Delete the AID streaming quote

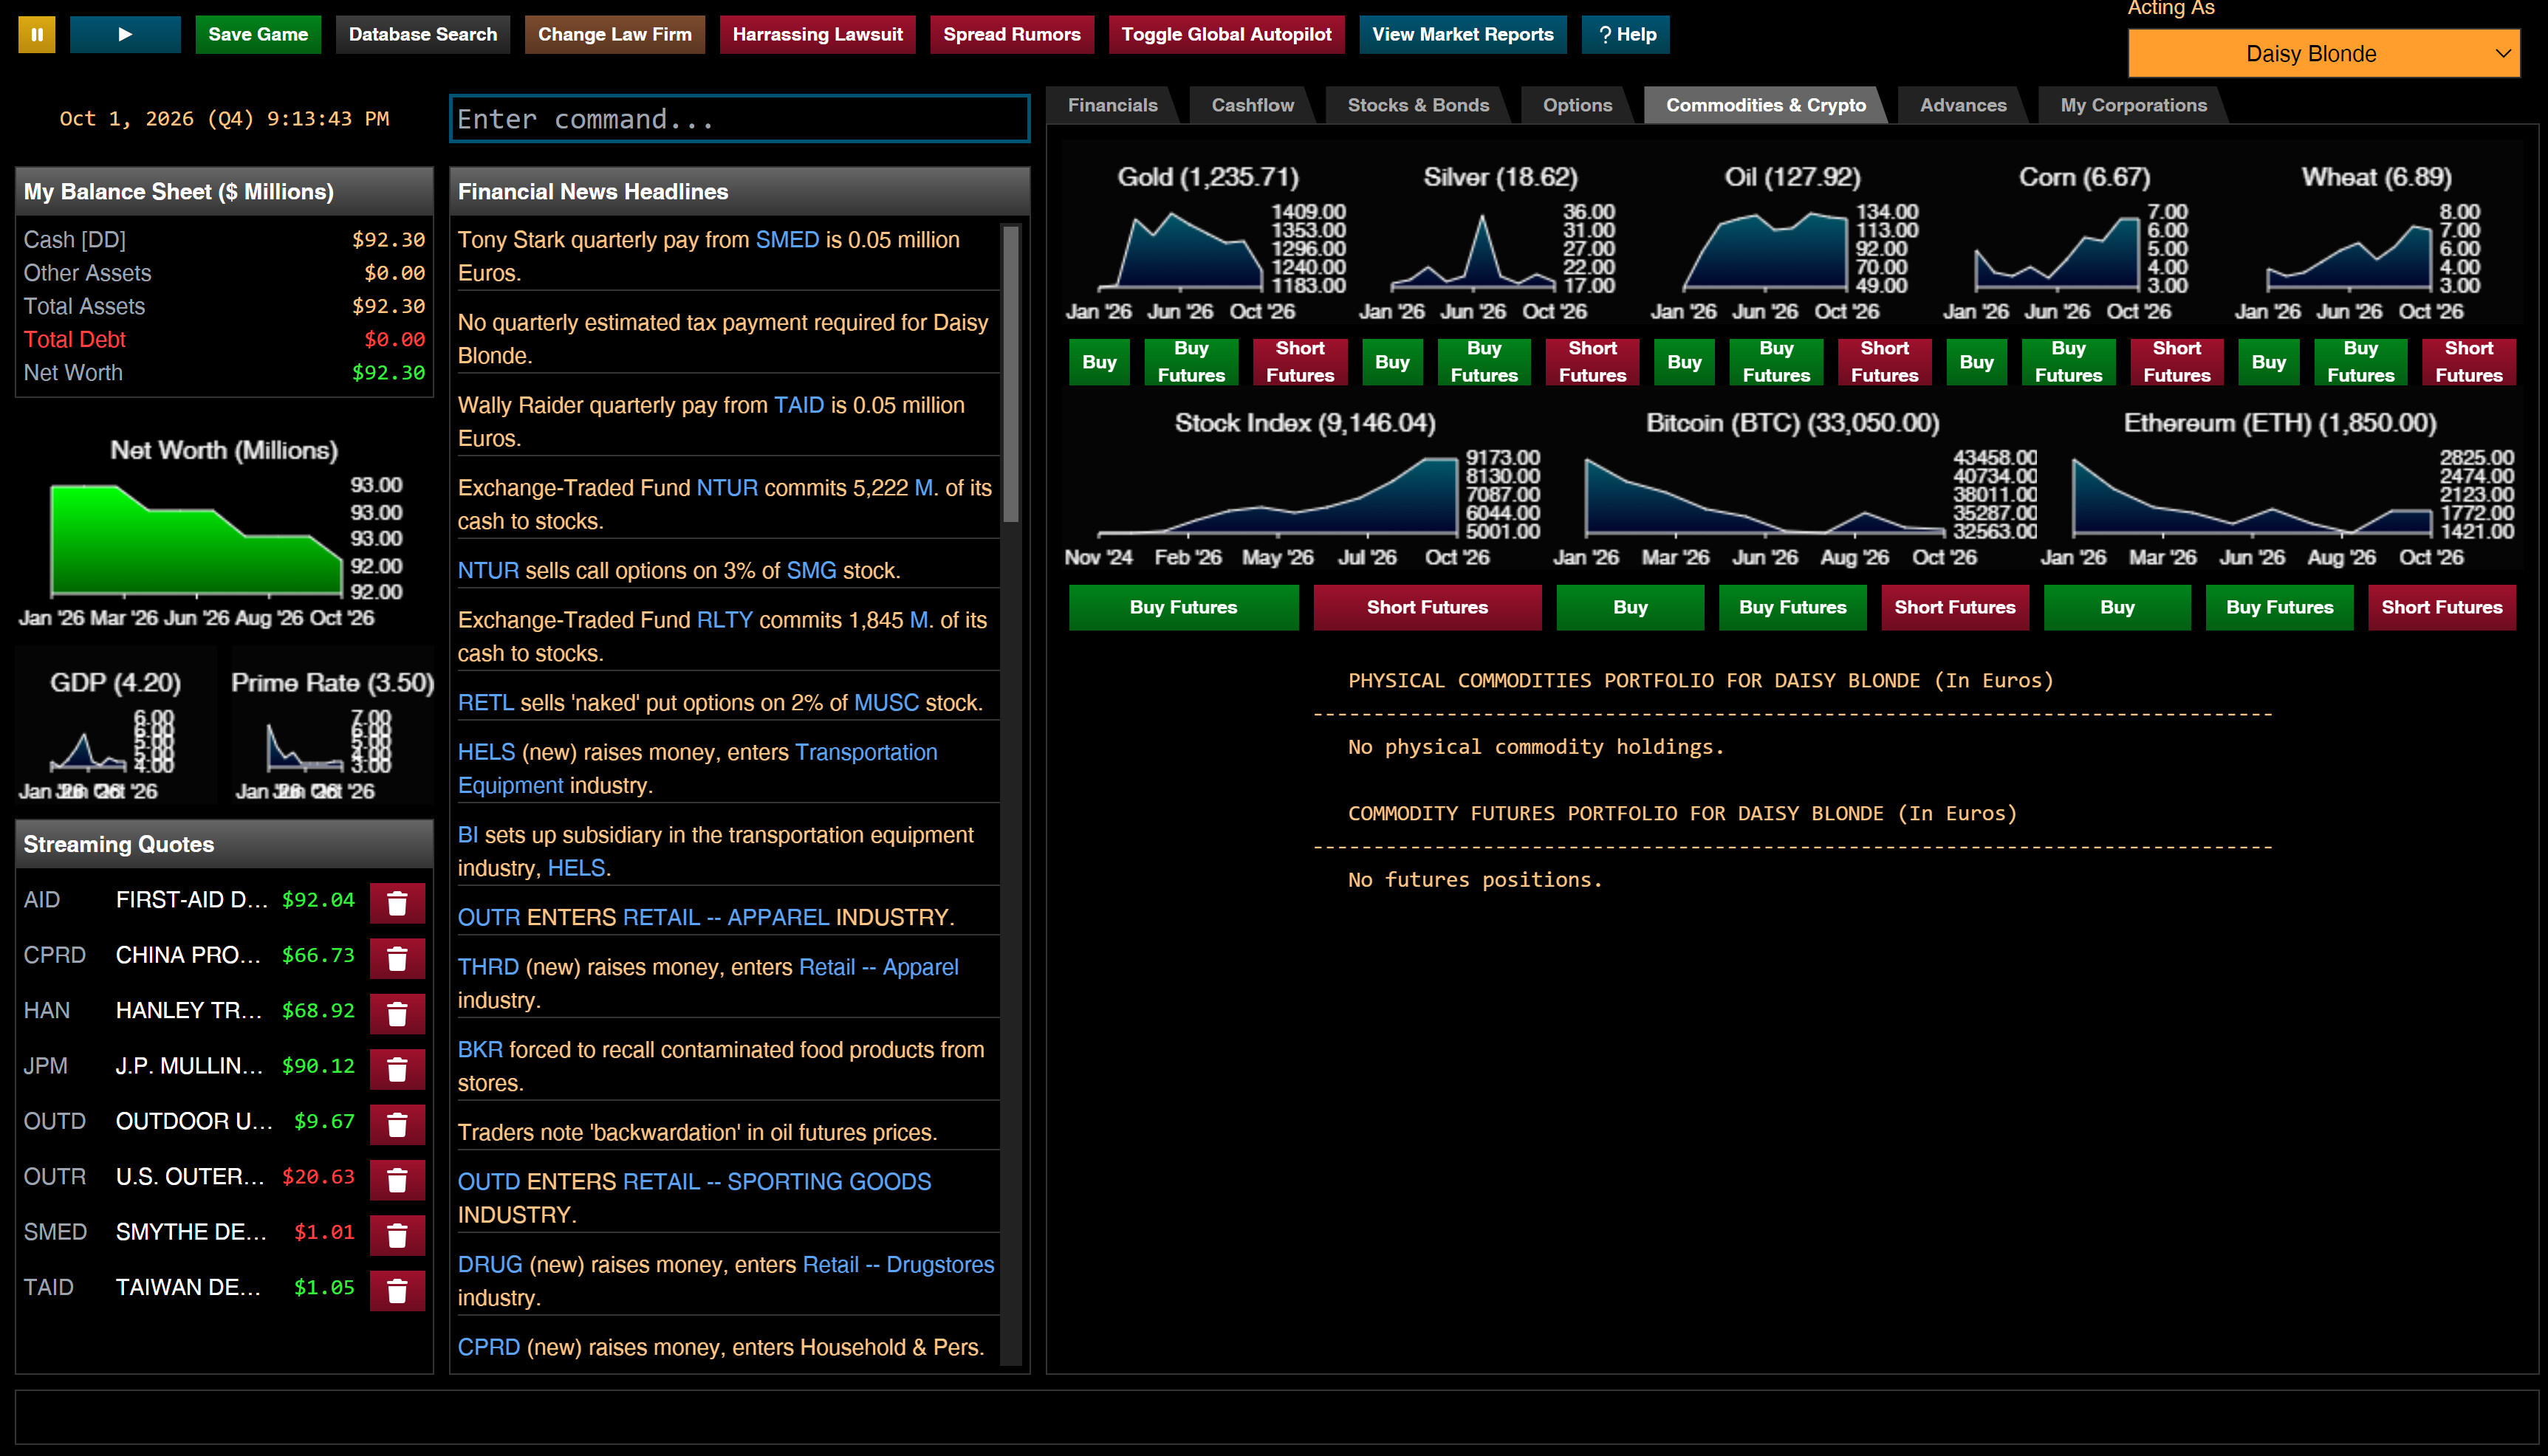click(x=397, y=903)
